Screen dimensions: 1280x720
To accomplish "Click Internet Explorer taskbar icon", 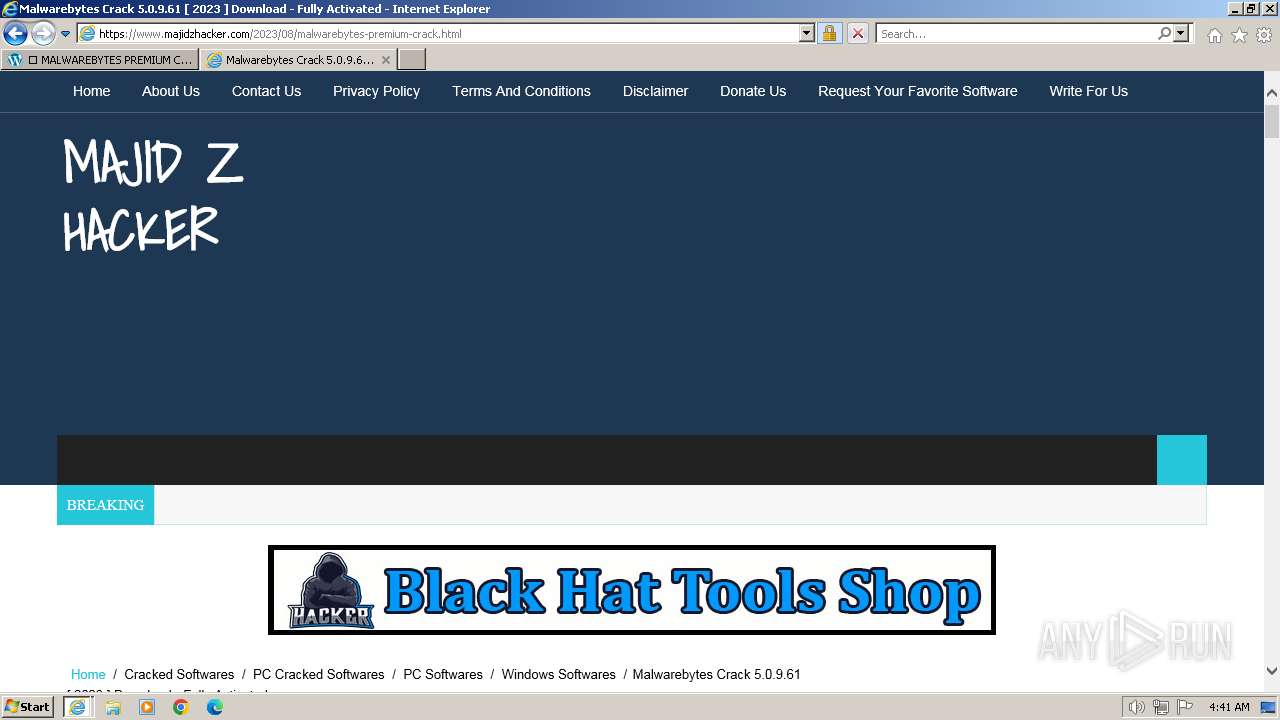I will pyautogui.click(x=77, y=707).
